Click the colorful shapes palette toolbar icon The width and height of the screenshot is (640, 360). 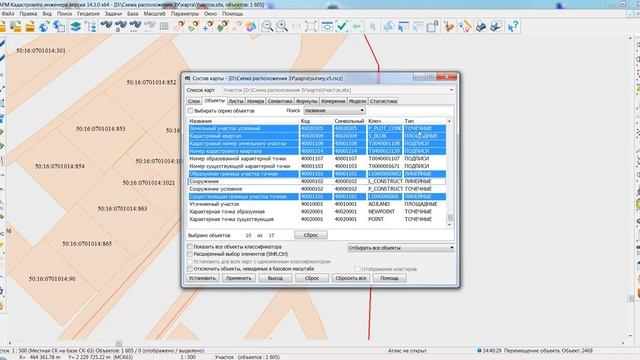tap(251, 27)
